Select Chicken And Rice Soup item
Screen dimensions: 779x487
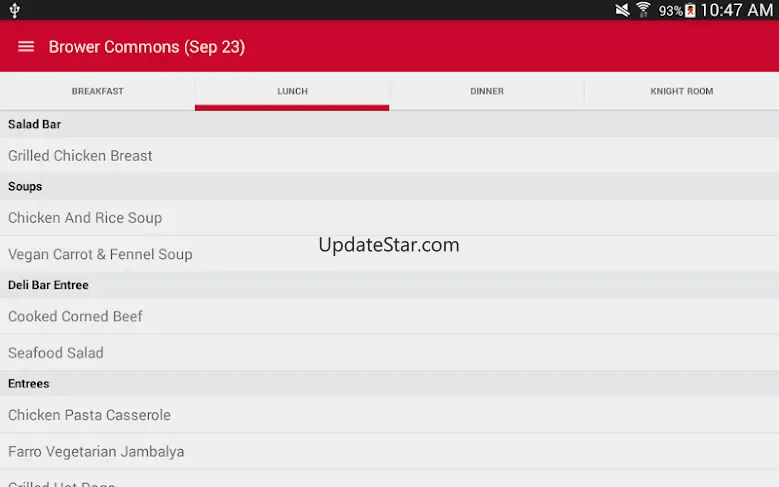[x=390, y=218]
